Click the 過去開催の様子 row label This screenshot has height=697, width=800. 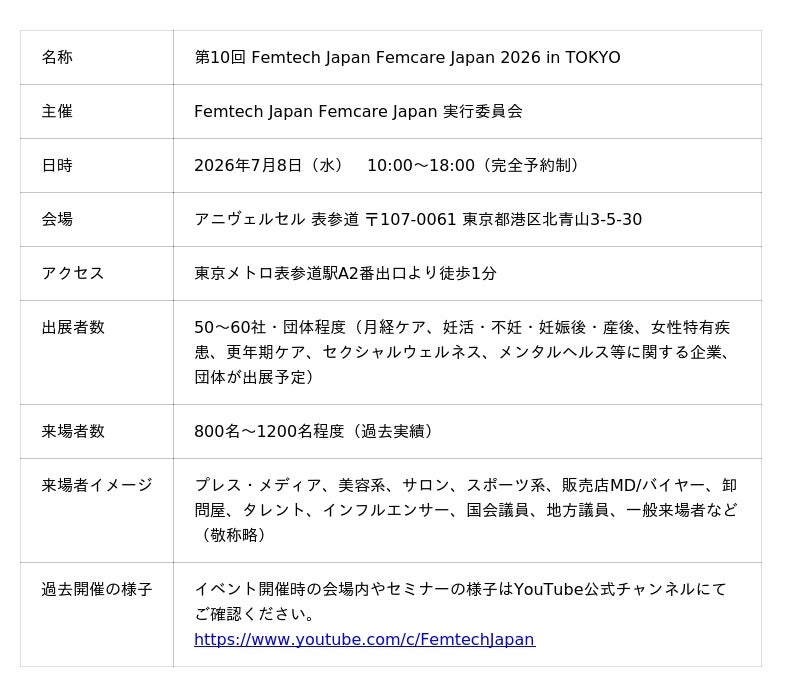coord(96,589)
